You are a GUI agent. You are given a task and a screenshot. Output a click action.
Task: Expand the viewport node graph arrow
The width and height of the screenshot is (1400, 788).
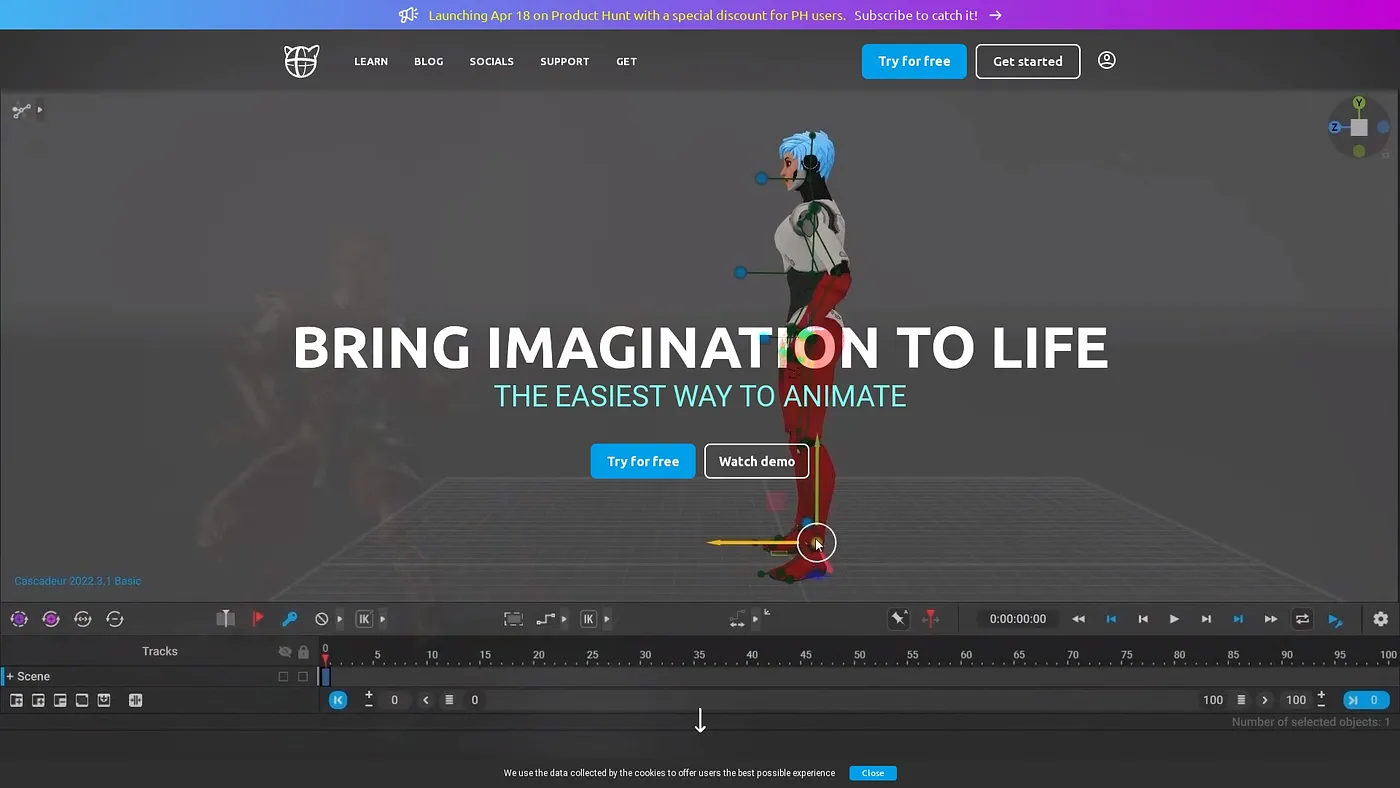click(40, 110)
